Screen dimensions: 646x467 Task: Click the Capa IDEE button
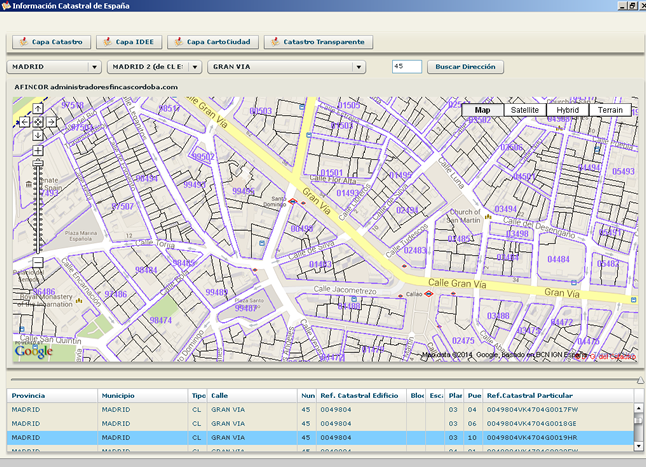(129, 42)
